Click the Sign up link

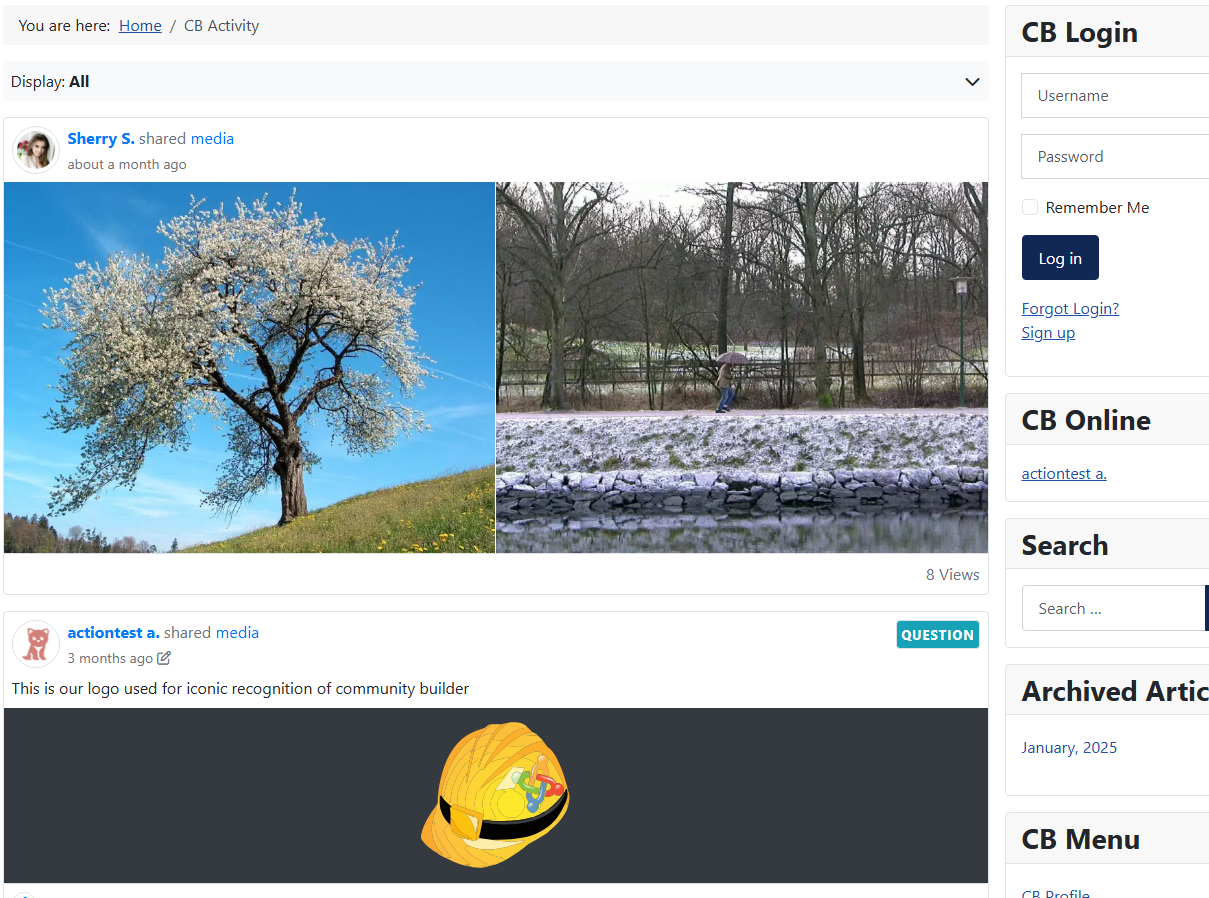1048,333
